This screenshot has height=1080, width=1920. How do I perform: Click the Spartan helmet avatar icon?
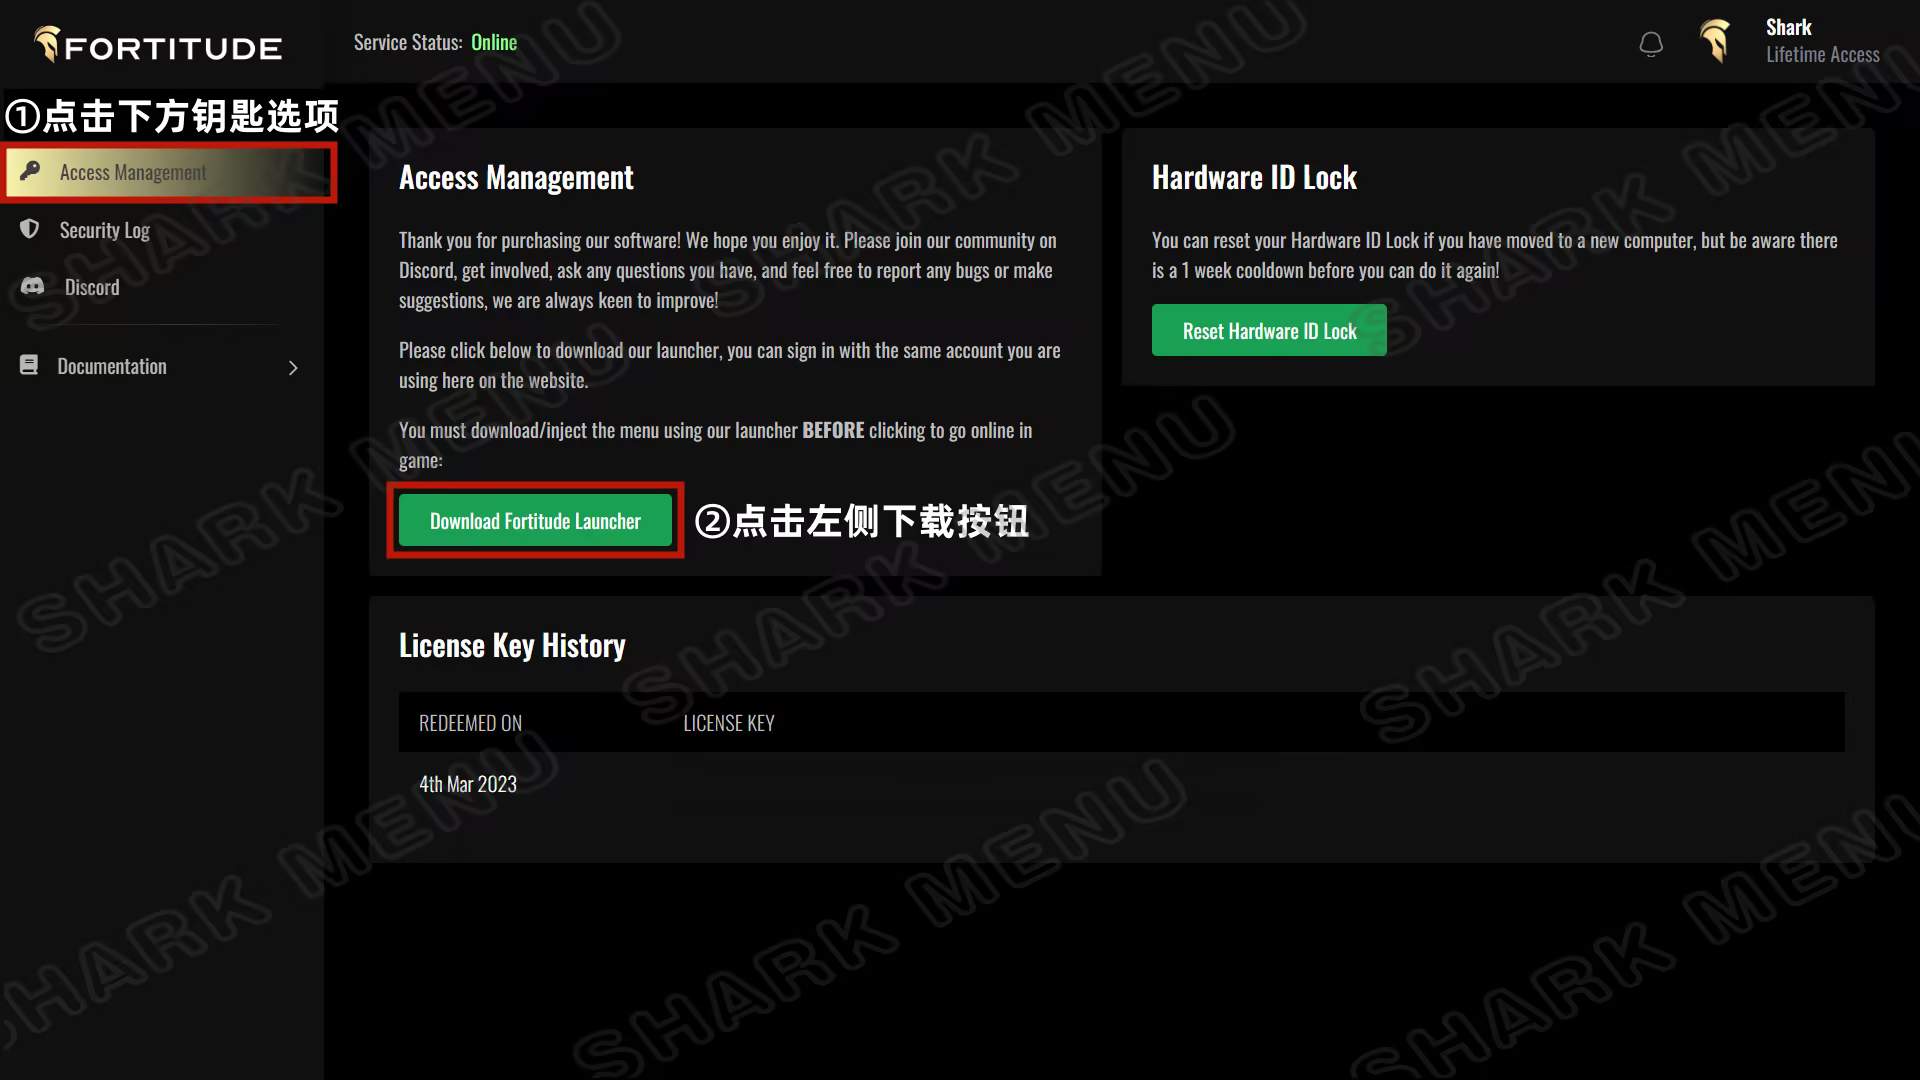1716,42
